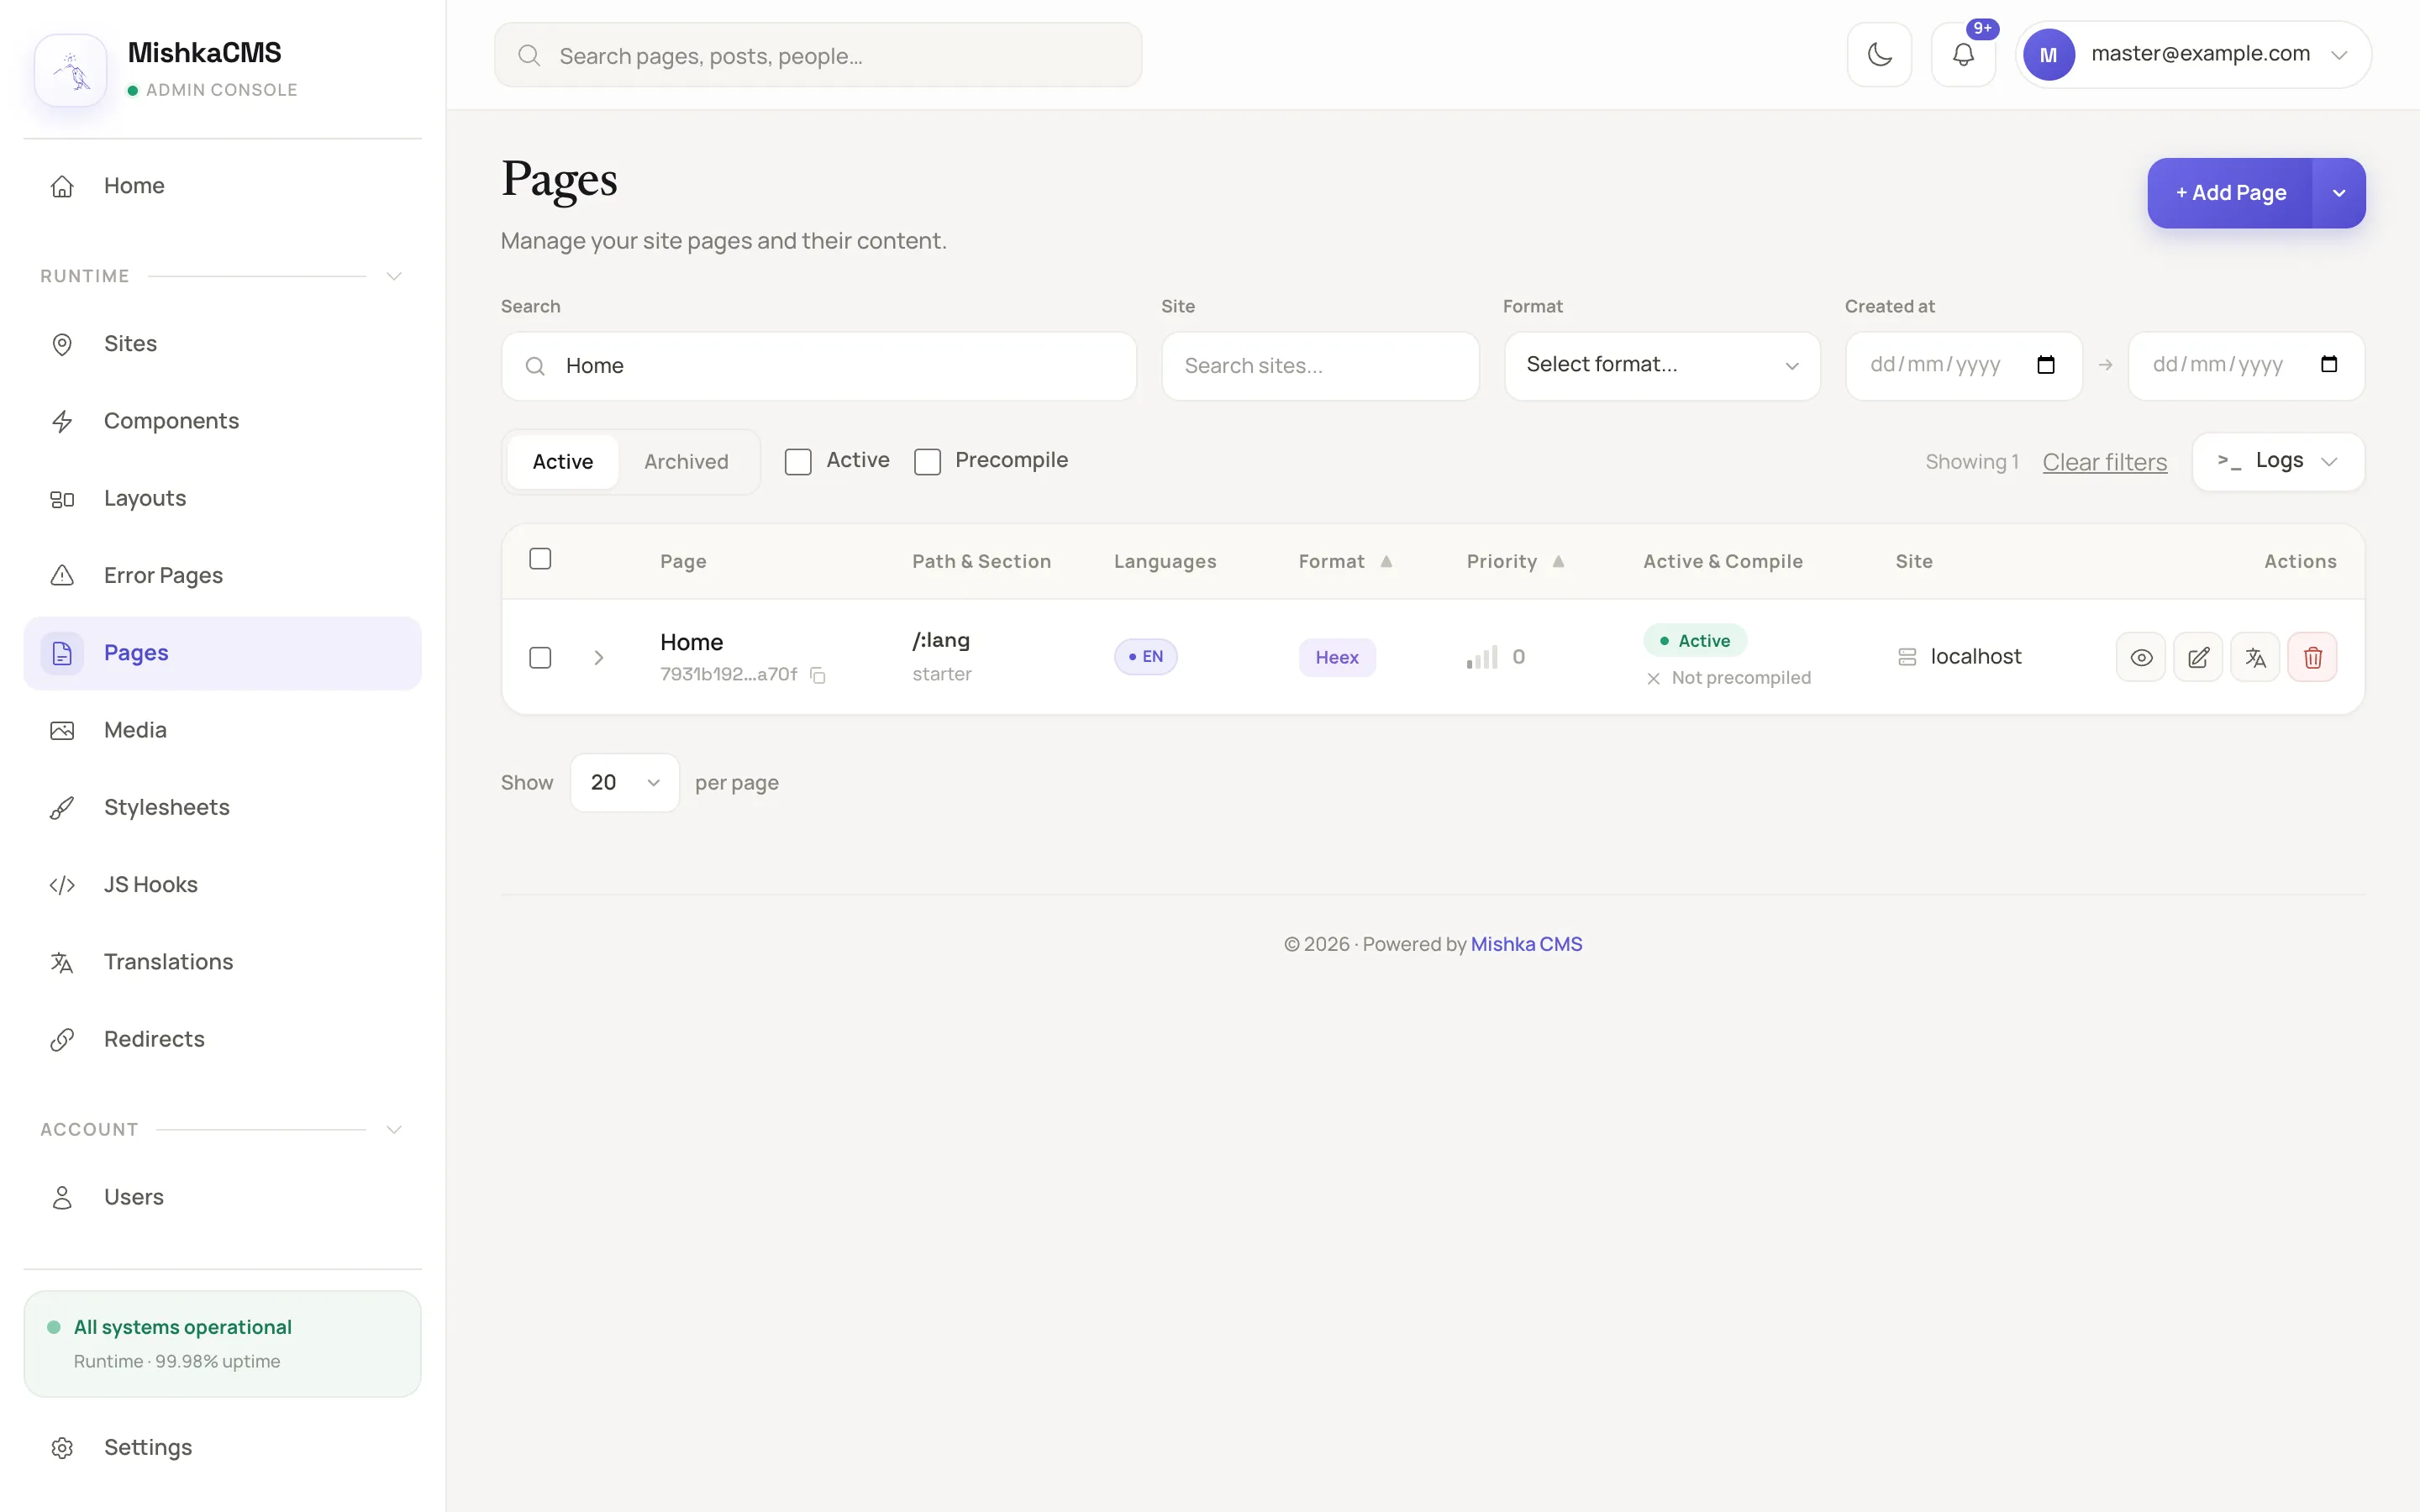Expand the Home page row chevron

(x=598, y=657)
